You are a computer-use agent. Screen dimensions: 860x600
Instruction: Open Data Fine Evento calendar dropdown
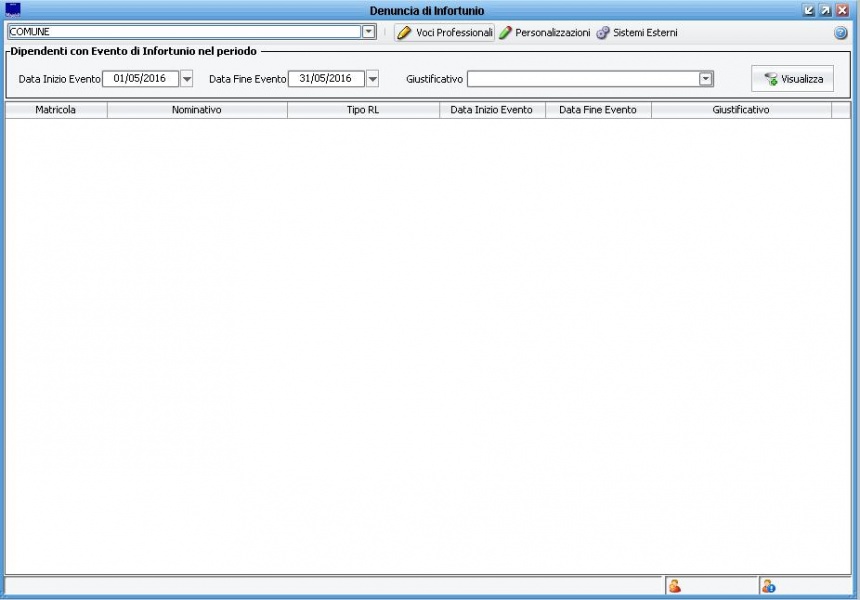click(x=372, y=79)
